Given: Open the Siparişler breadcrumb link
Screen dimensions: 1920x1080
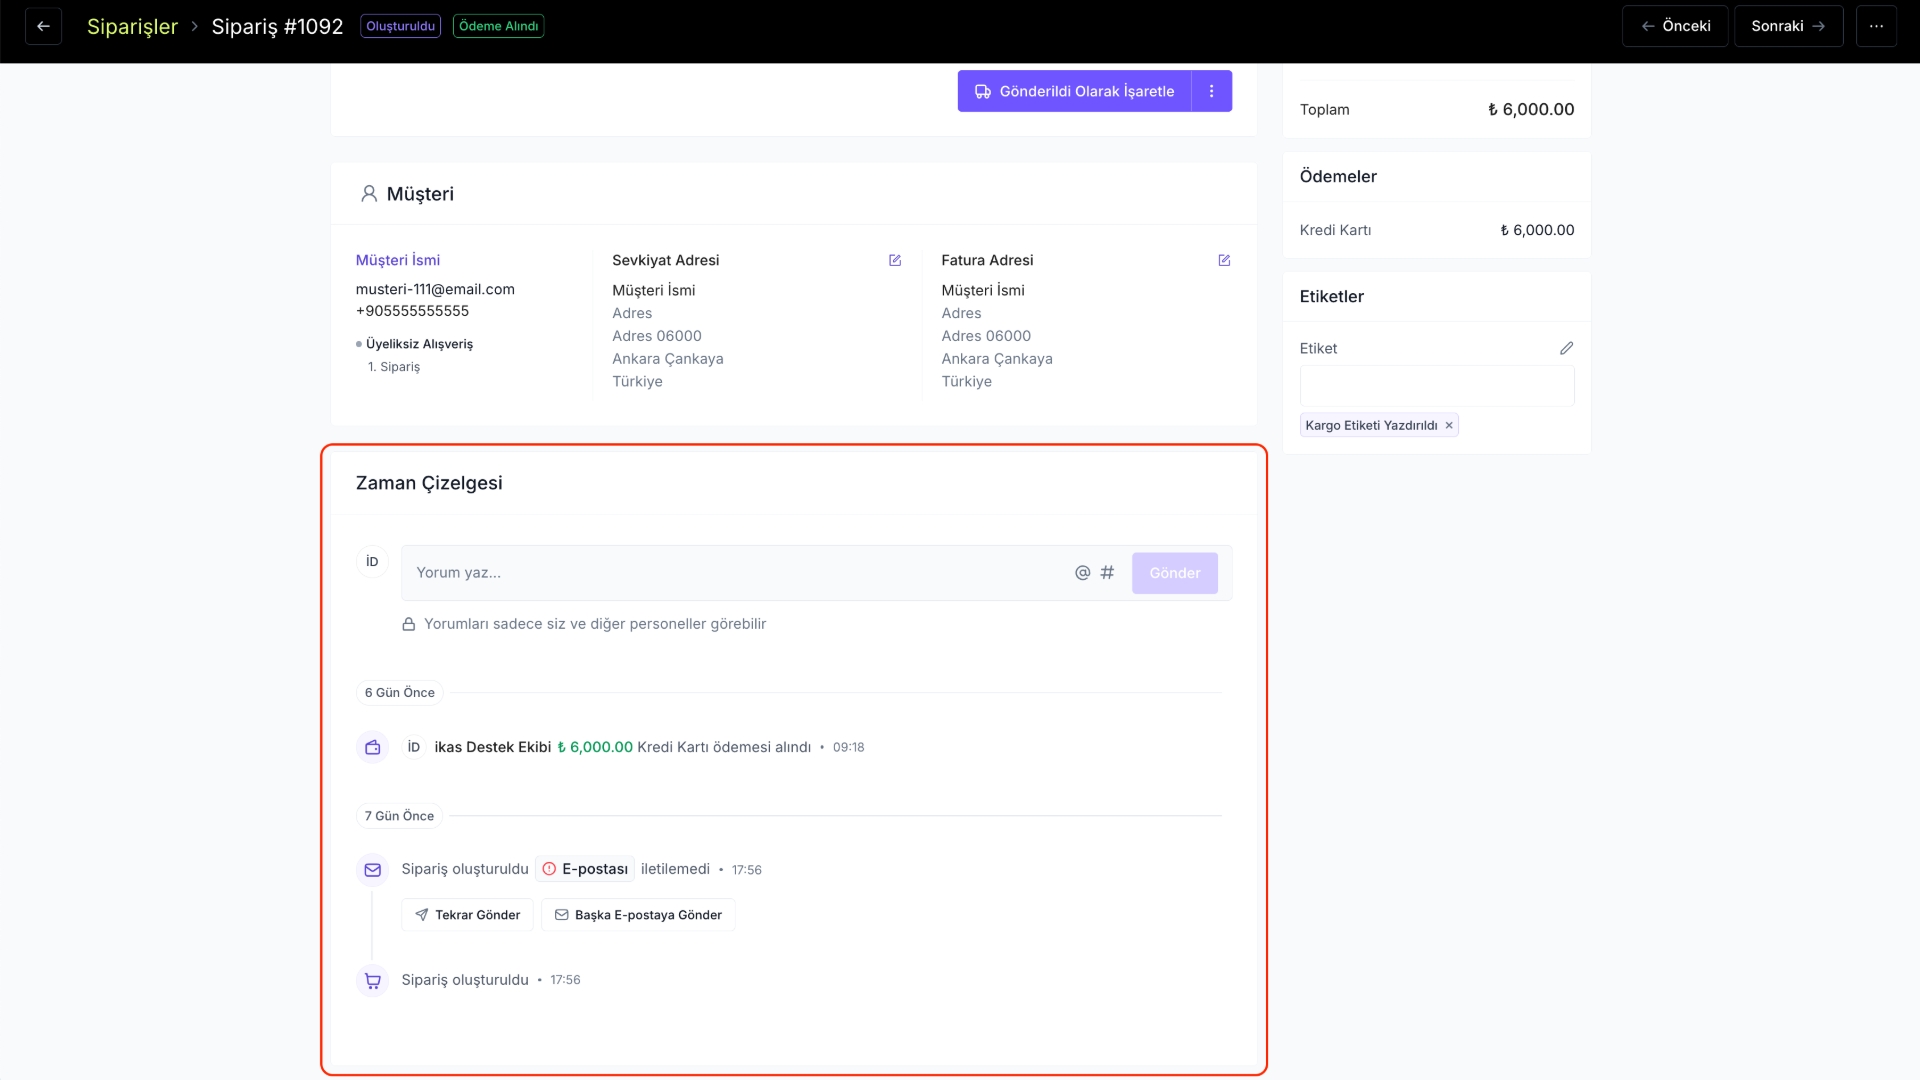Looking at the screenshot, I should pyautogui.click(x=132, y=26).
